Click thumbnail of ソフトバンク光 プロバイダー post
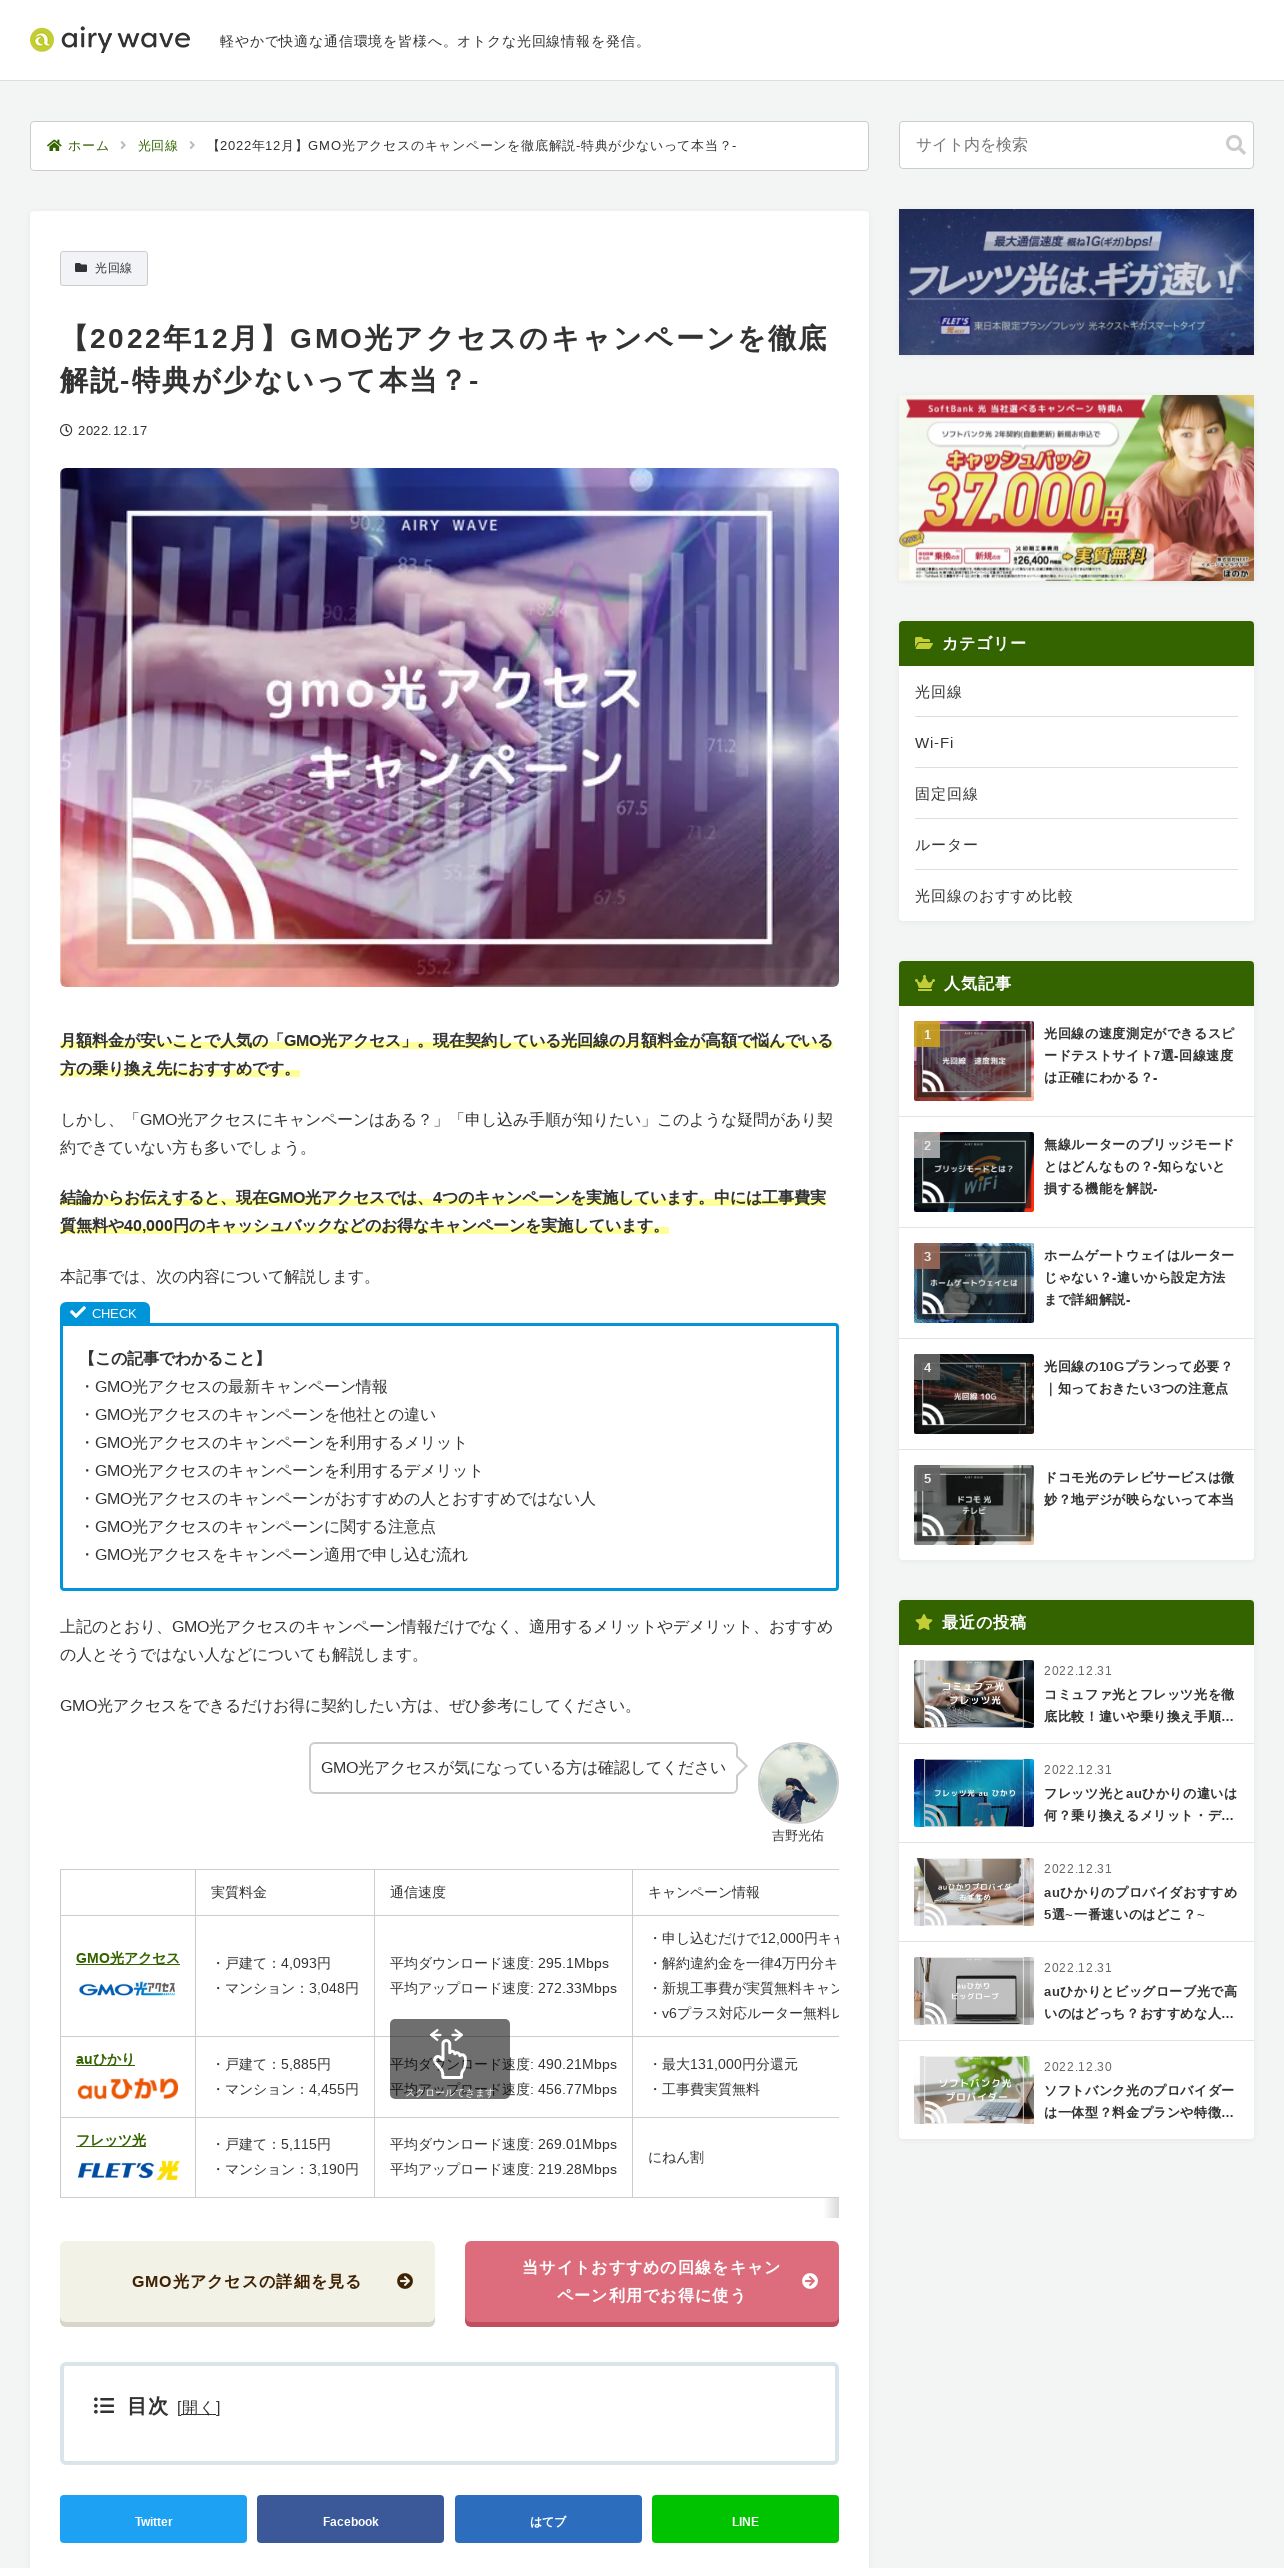Image resolution: width=1284 pixels, height=2568 pixels. pos(974,2090)
